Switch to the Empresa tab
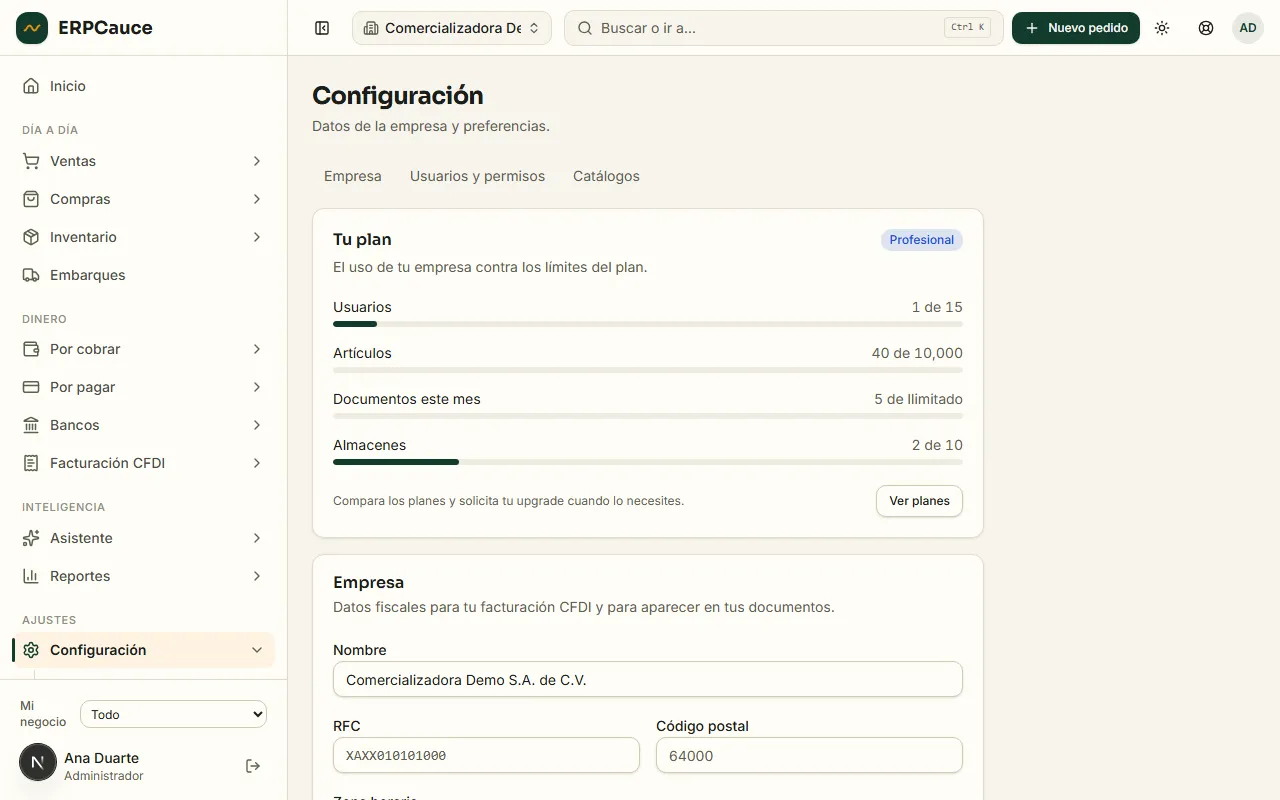The image size is (1280, 800). [353, 176]
